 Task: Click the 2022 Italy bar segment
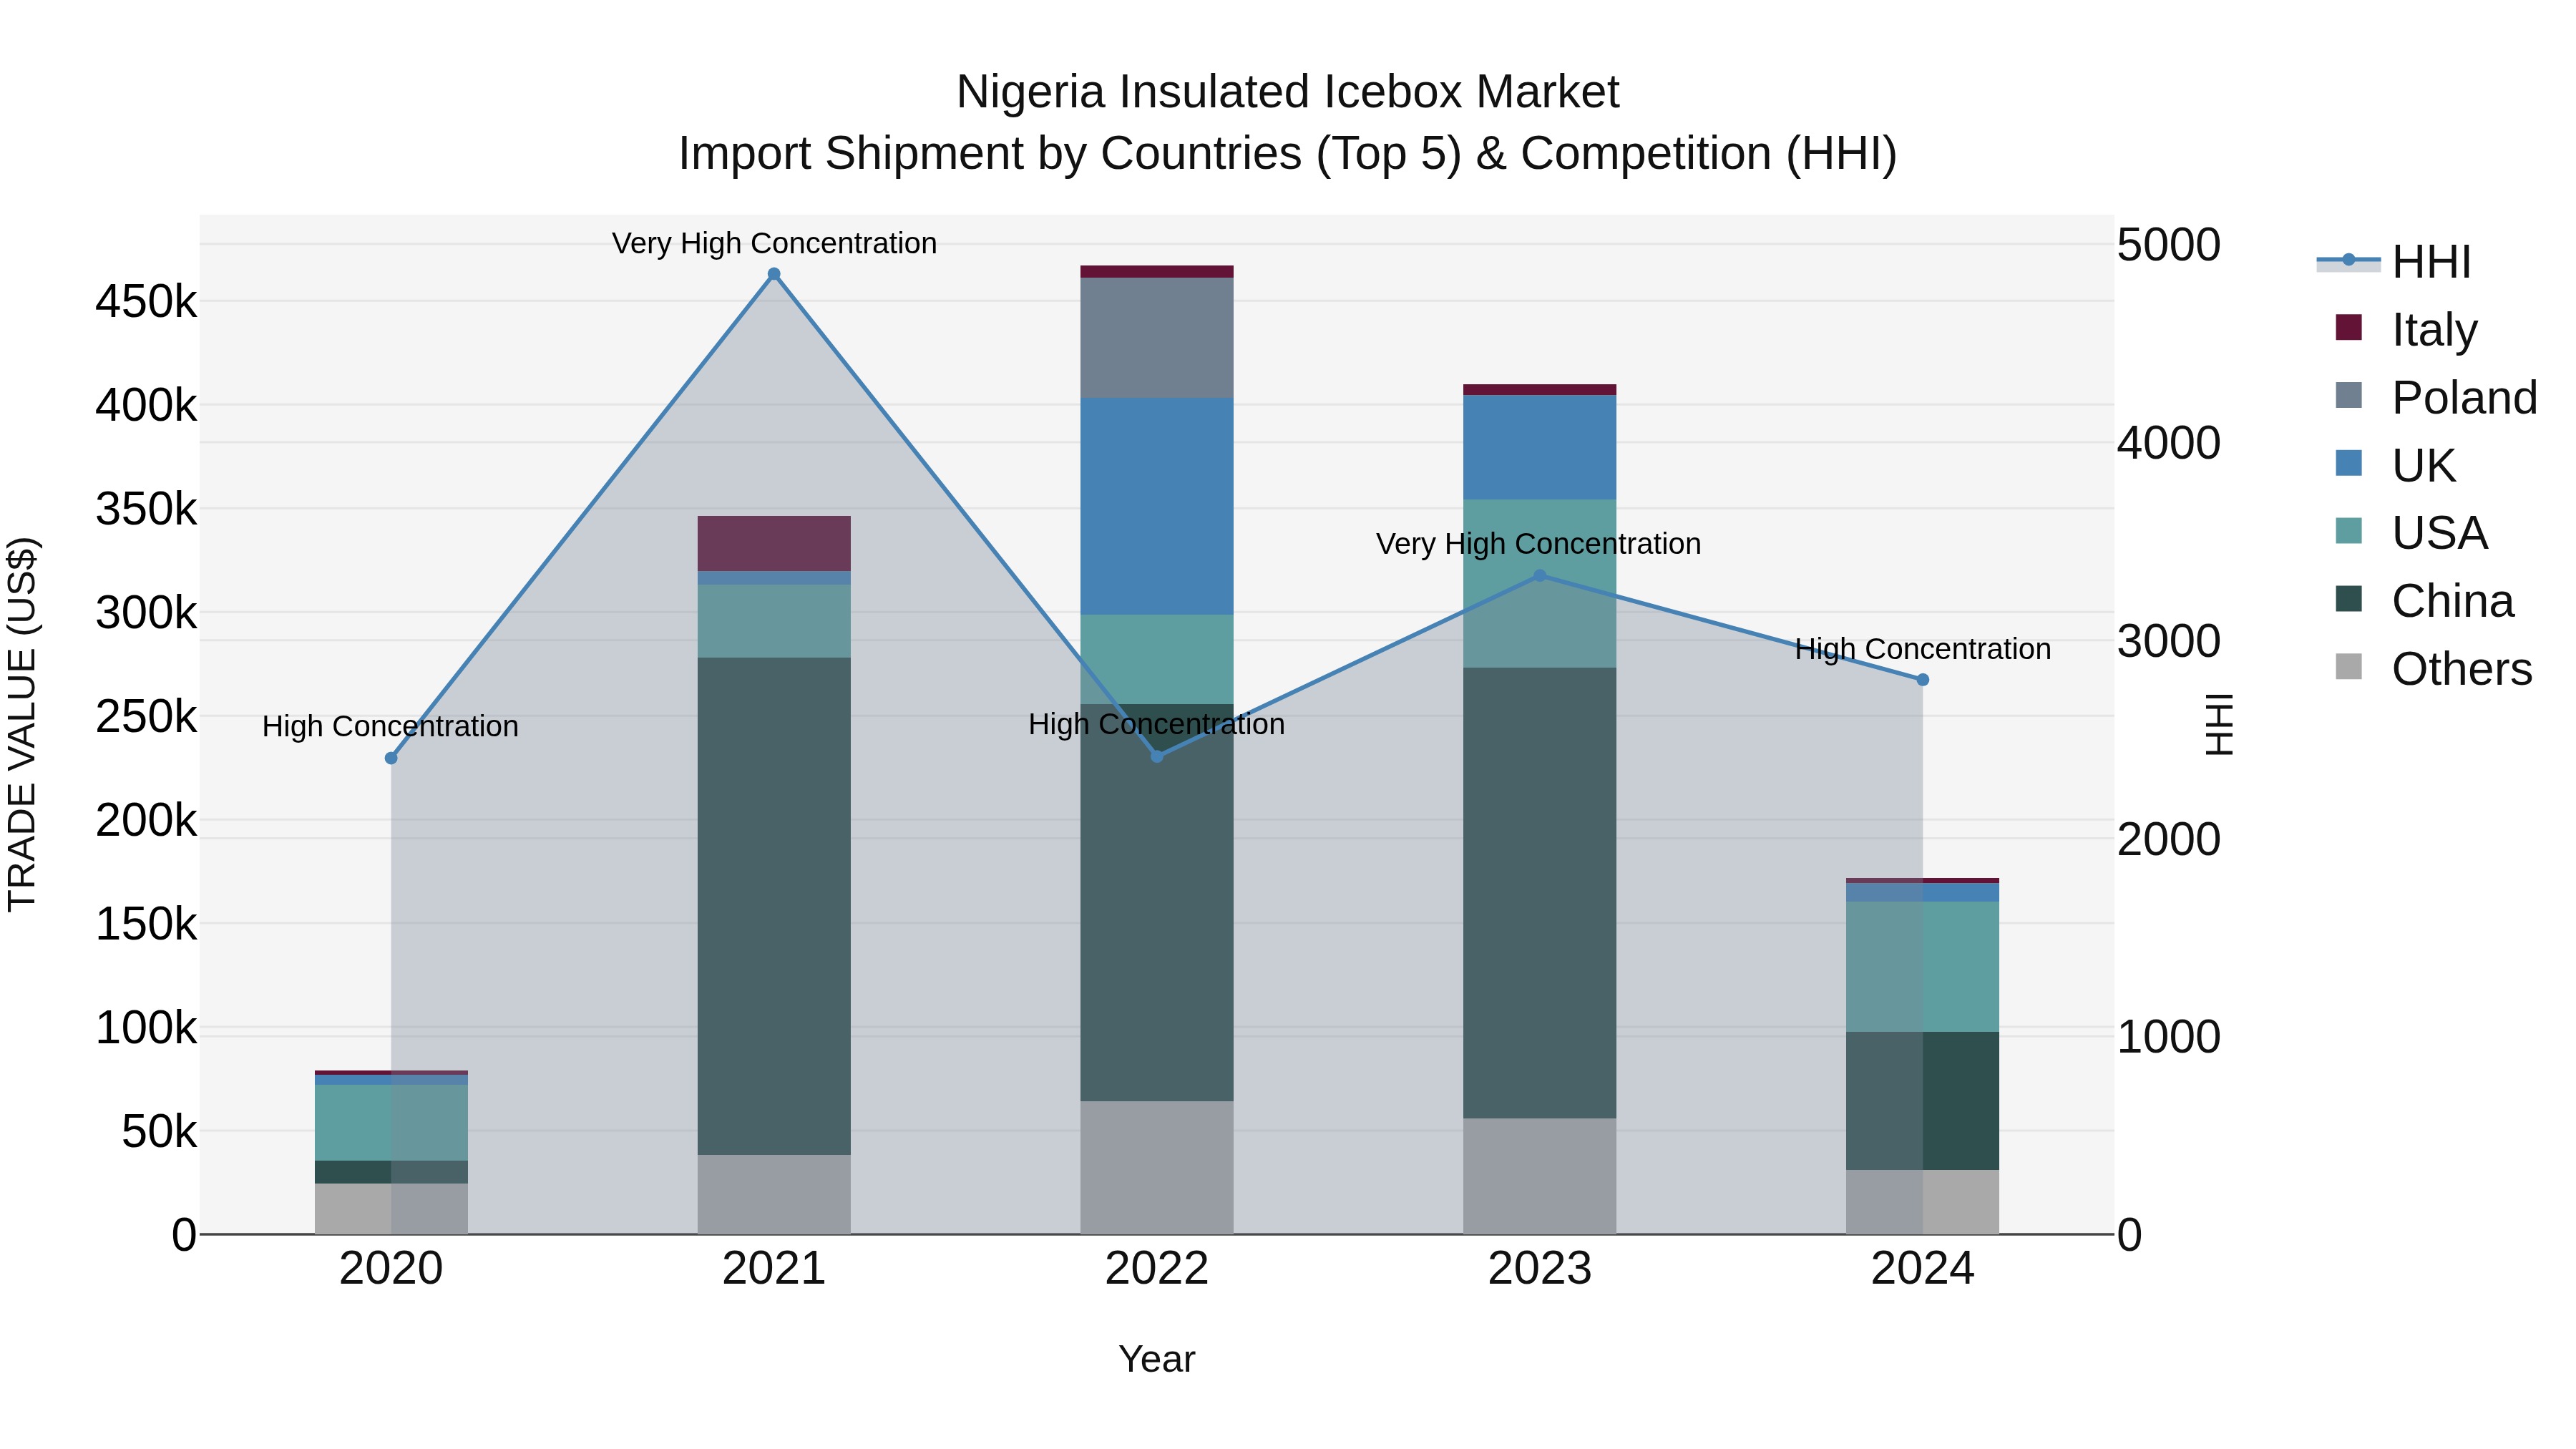[x=1157, y=272]
